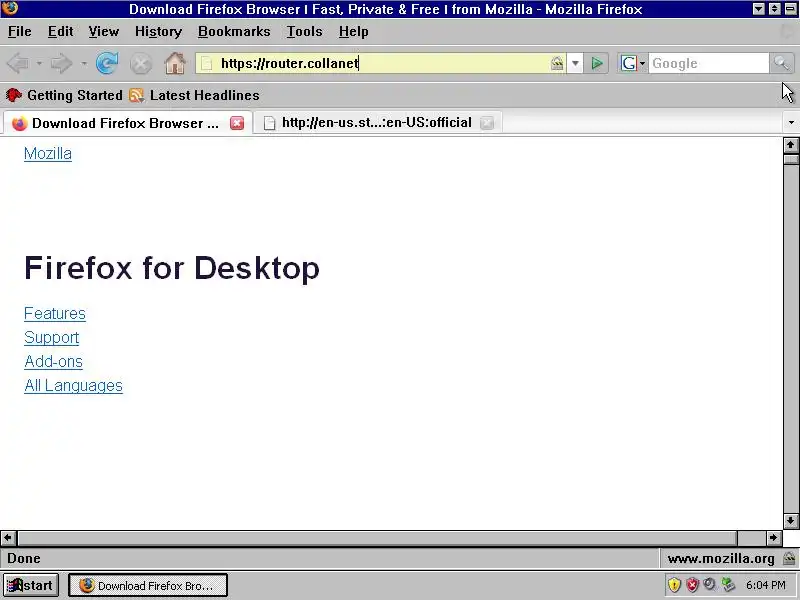Click the Download Firefox taskbar button
Image resolution: width=800 pixels, height=600 pixels.
click(148, 585)
